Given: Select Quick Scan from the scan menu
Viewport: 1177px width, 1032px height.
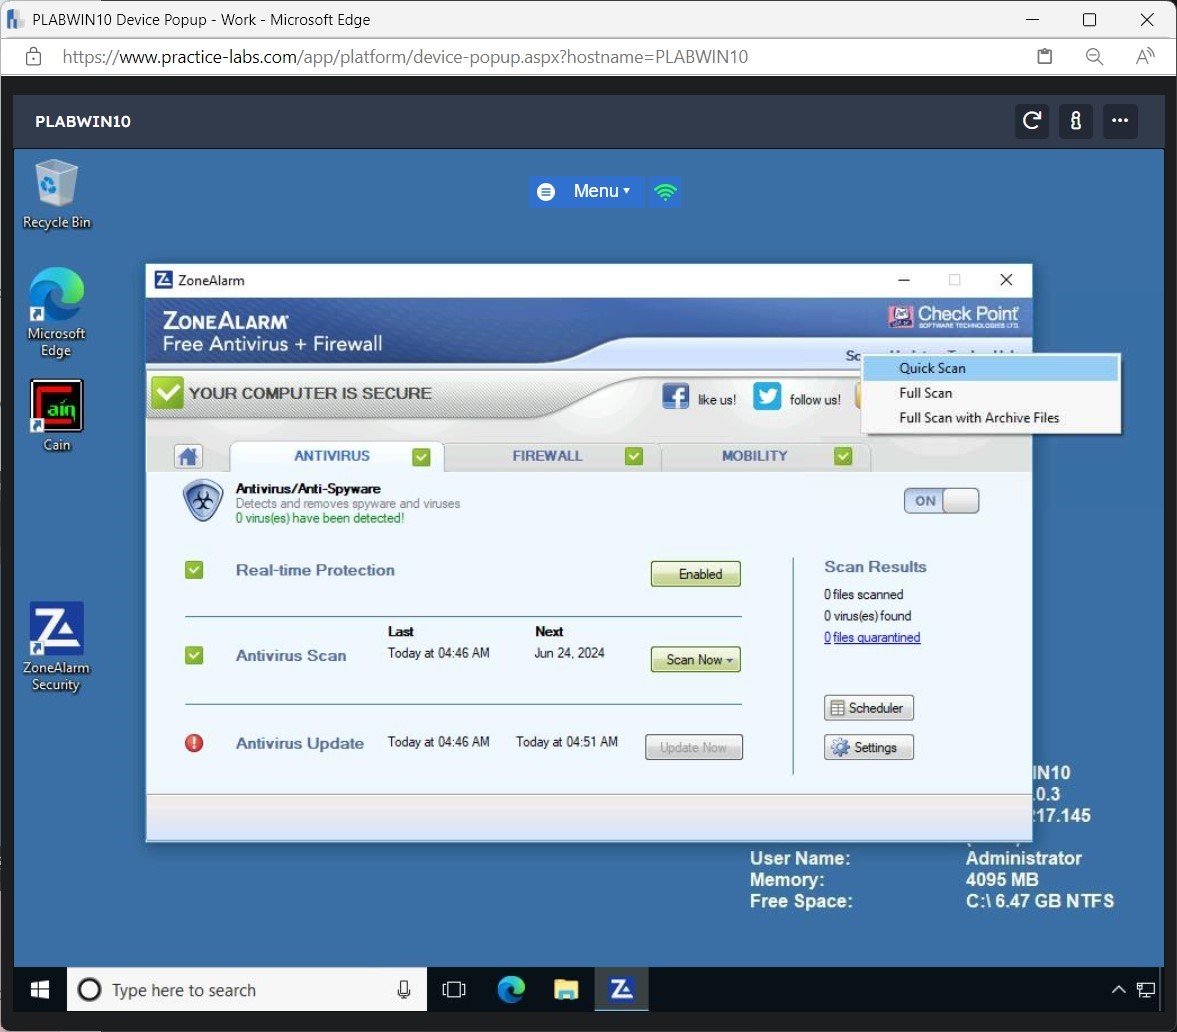Looking at the screenshot, I should coord(932,368).
